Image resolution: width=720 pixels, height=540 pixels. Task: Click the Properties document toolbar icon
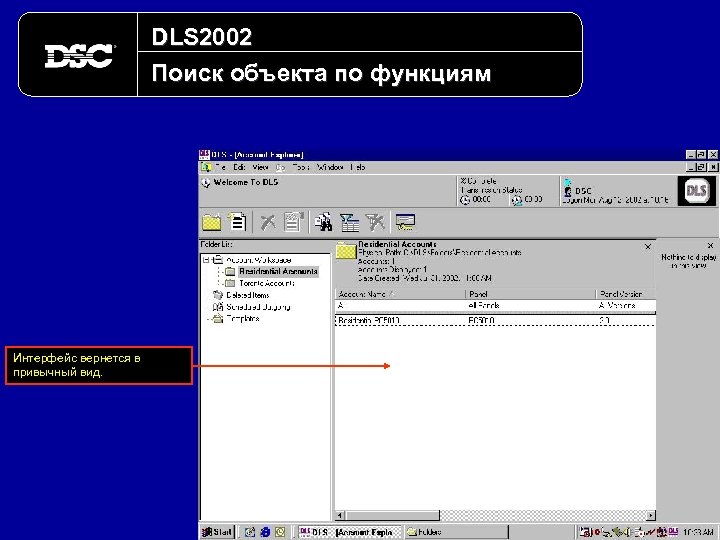coord(294,222)
